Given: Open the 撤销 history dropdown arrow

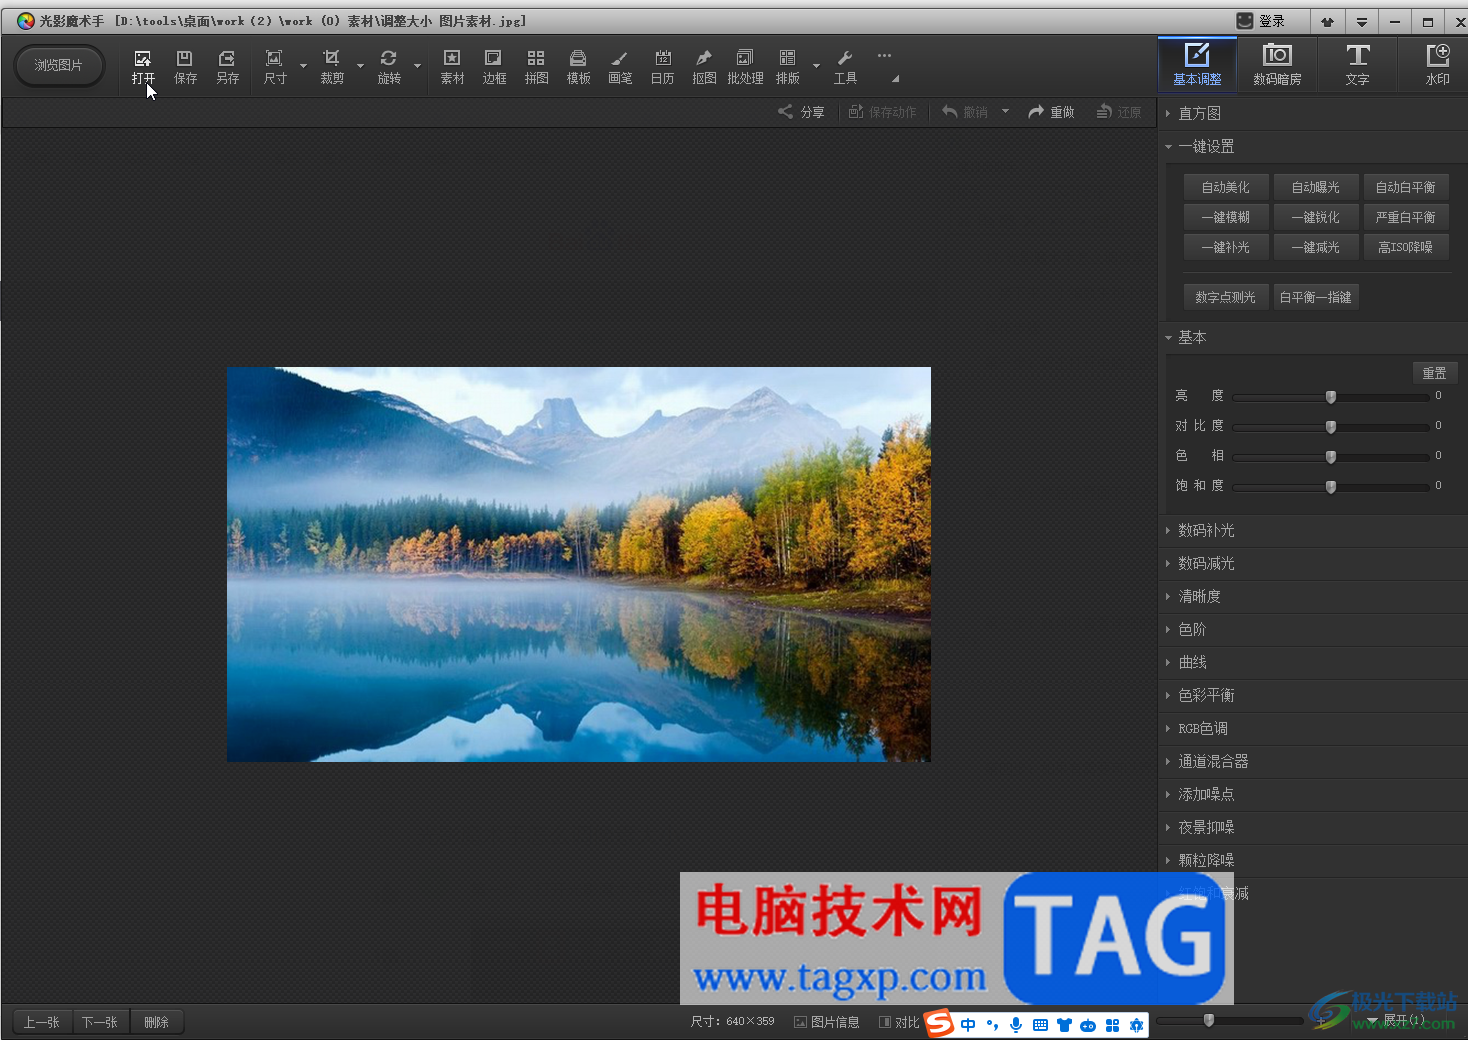Looking at the screenshot, I should (1005, 112).
